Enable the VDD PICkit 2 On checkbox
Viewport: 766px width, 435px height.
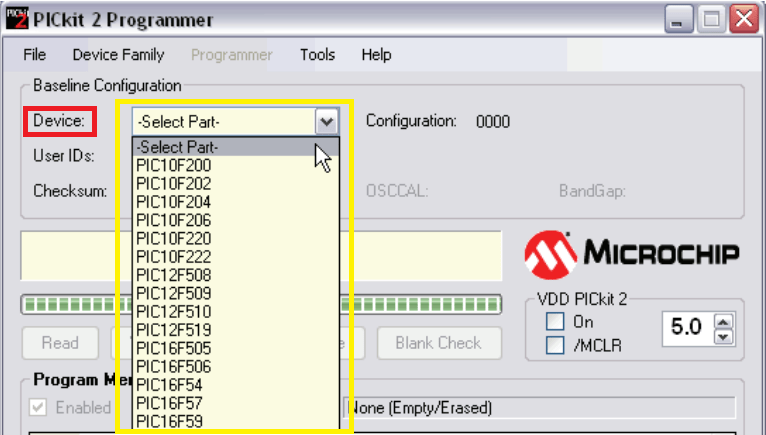(x=555, y=323)
